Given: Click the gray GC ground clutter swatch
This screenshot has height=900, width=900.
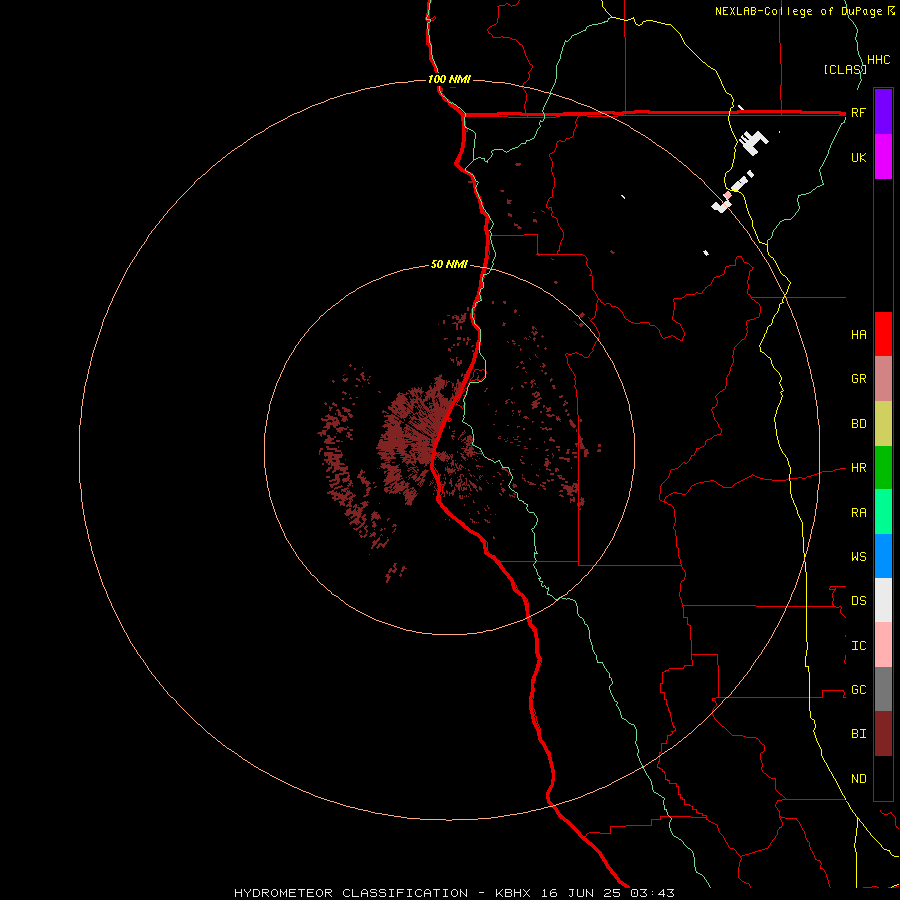Looking at the screenshot, I should (x=883, y=689).
